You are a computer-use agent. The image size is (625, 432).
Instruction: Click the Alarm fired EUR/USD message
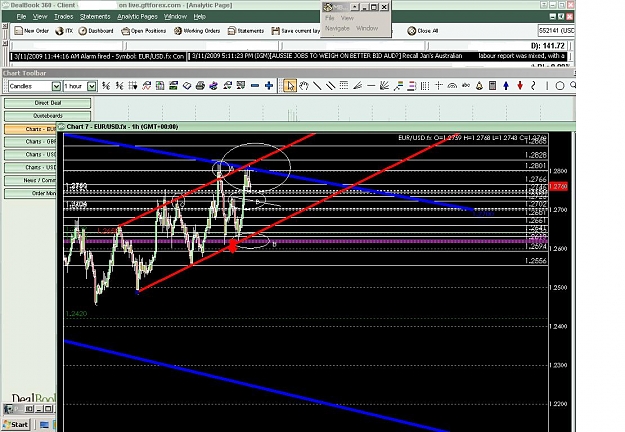(x=98, y=57)
